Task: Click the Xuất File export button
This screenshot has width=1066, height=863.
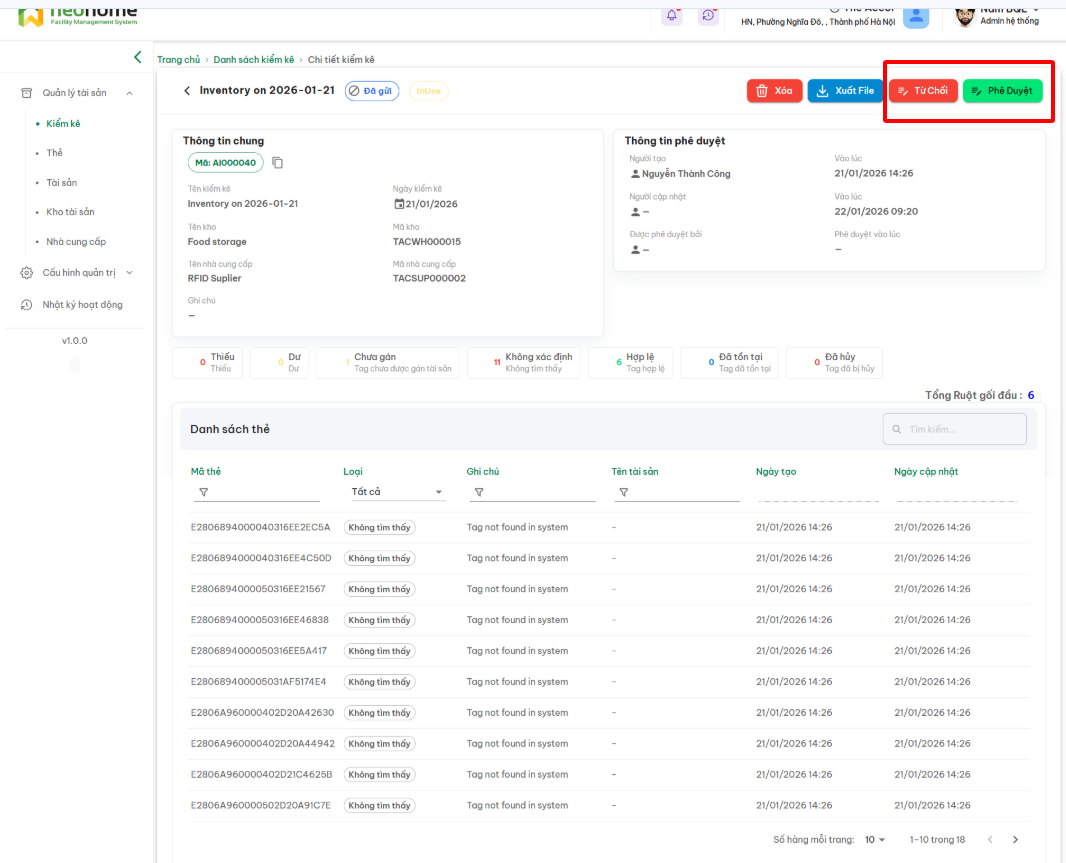Action: click(x=845, y=91)
